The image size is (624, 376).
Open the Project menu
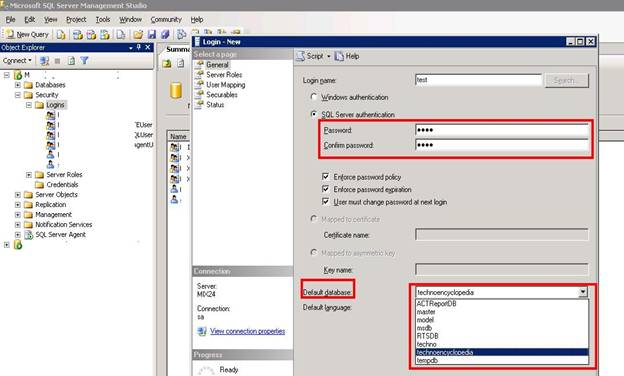click(x=76, y=19)
